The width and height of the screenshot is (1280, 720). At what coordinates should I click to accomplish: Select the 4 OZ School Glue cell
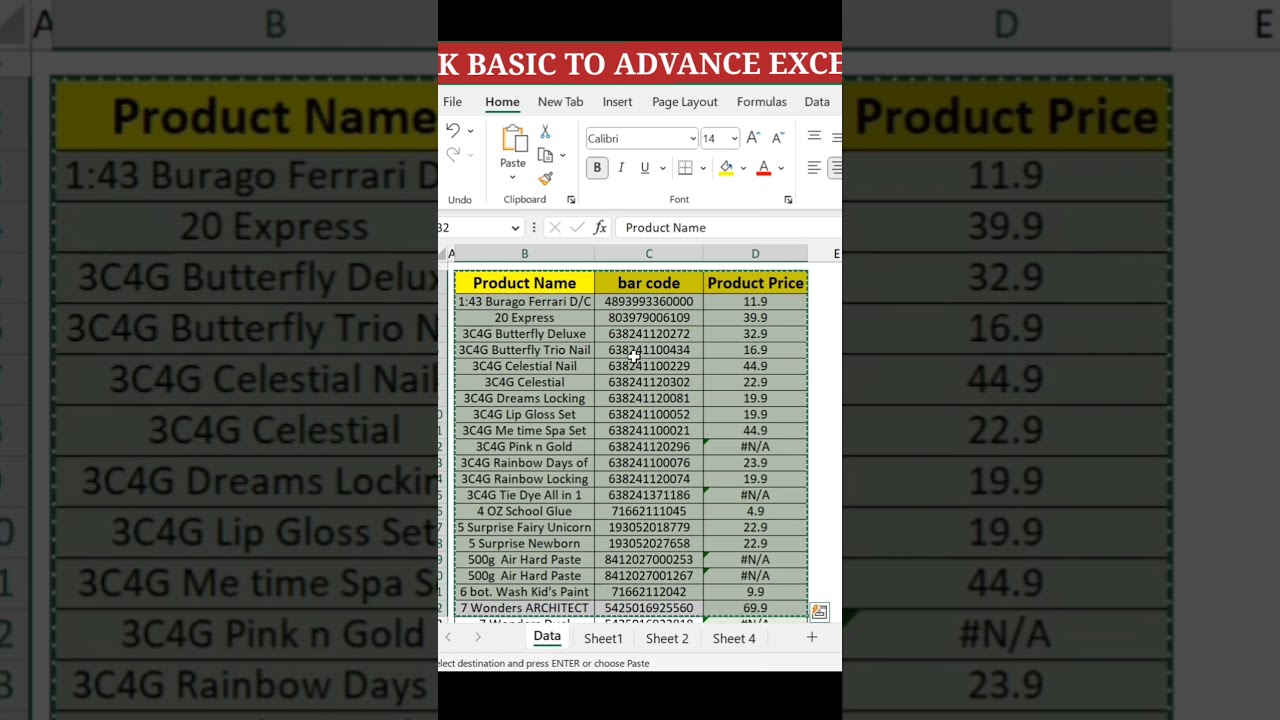tap(525, 511)
